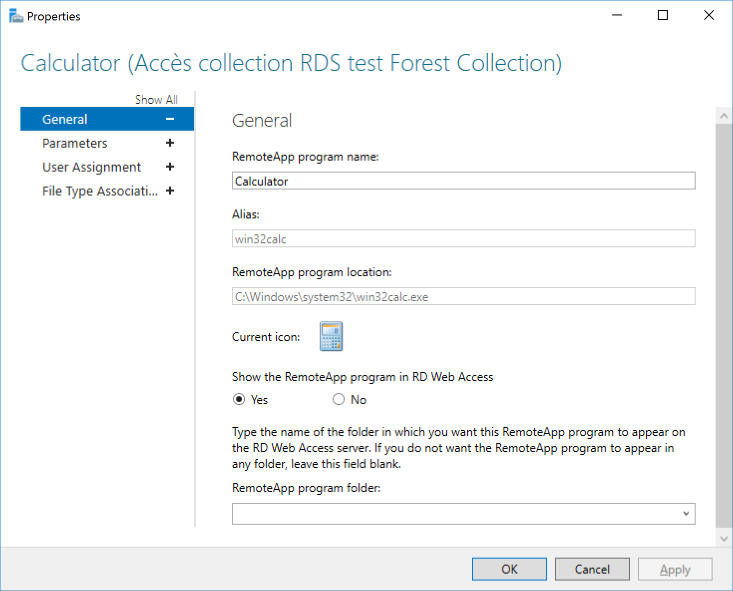Click the Alias field win32calc
The height and width of the screenshot is (591, 733).
(463, 238)
